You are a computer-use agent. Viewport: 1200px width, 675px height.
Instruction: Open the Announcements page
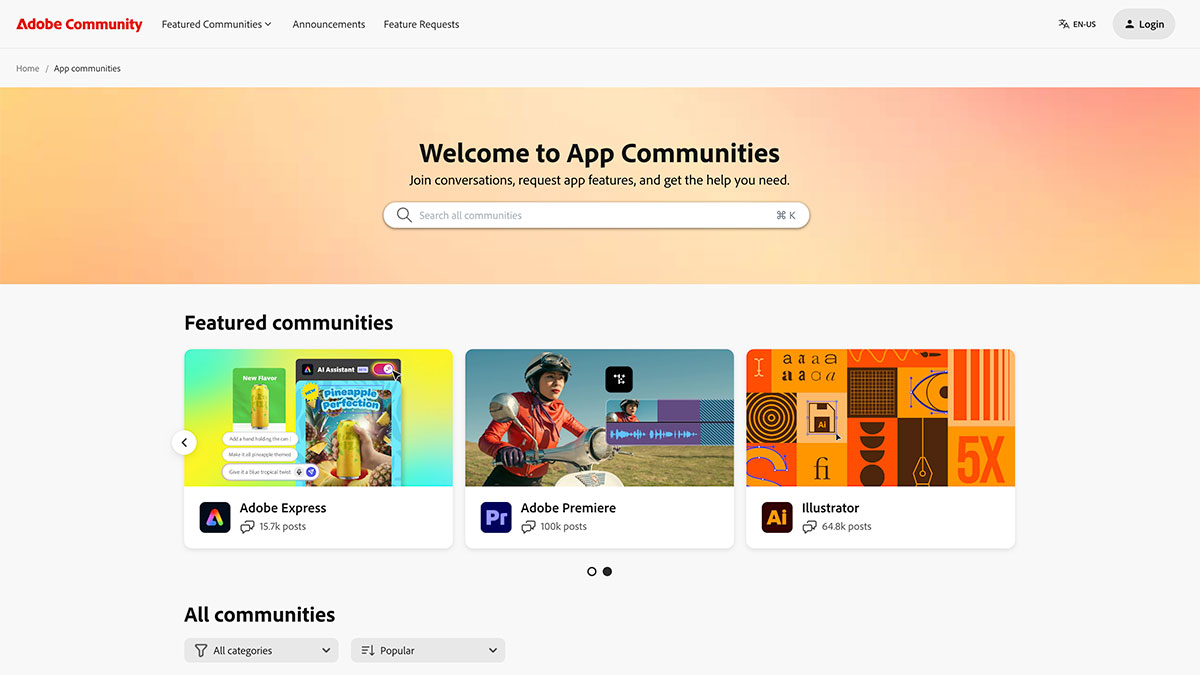[328, 23]
